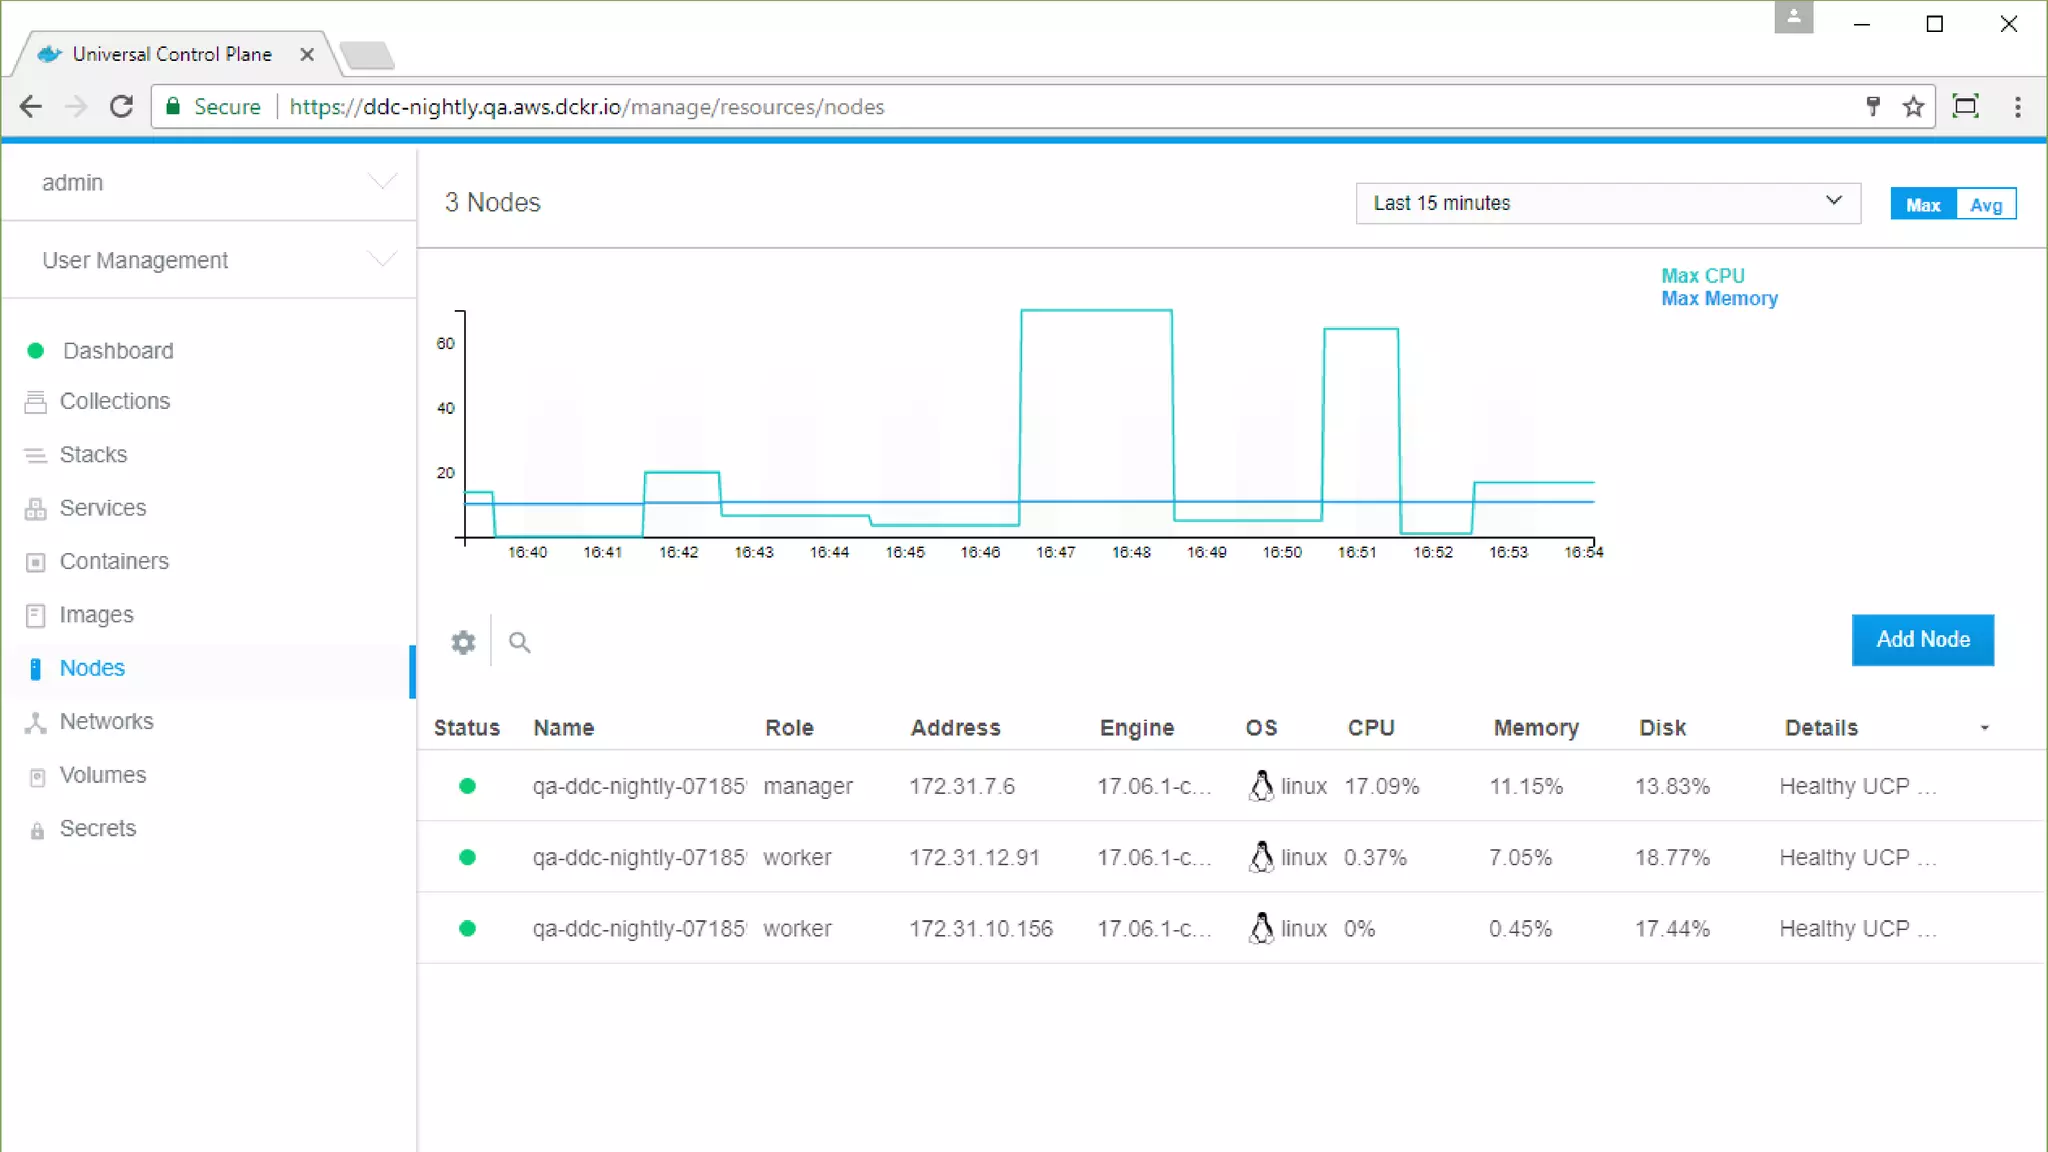Click the Add Node button

click(1922, 640)
